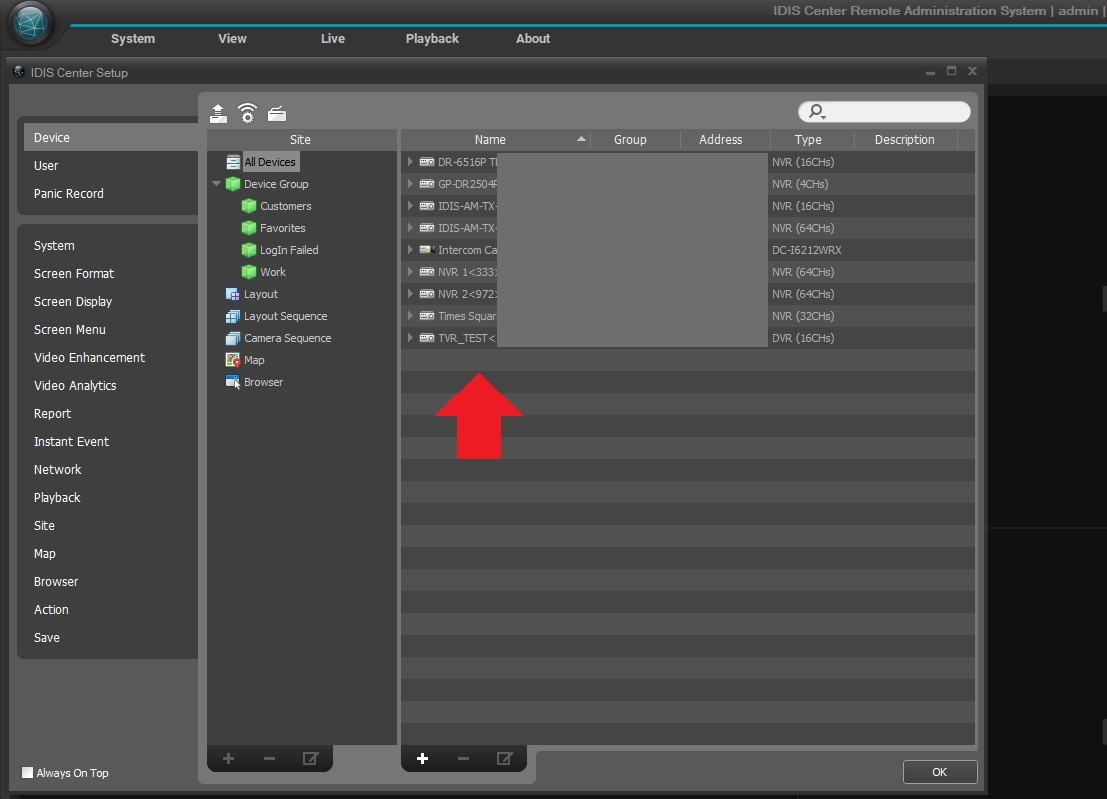Sort by the Name column sort arrow
The height and width of the screenshot is (799, 1107).
(581, 139)
